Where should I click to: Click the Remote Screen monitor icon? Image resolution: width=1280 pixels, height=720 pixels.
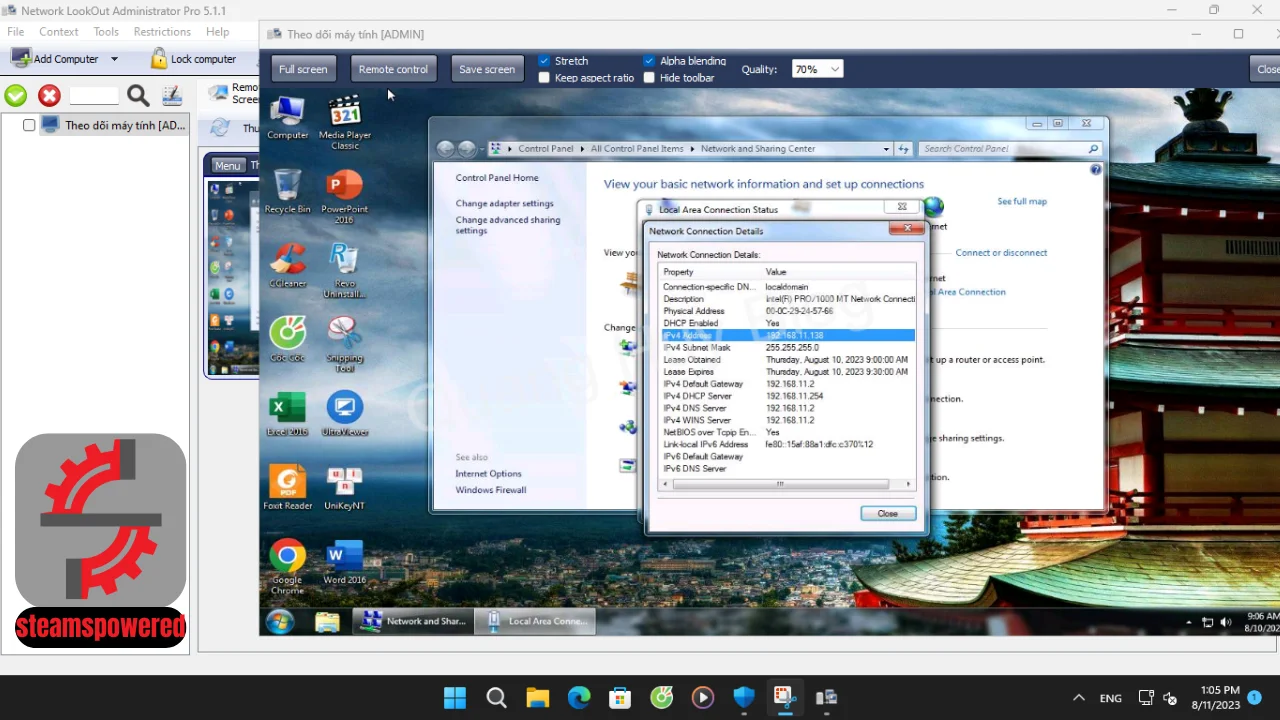pyautogui.click(x=218, y=94)
